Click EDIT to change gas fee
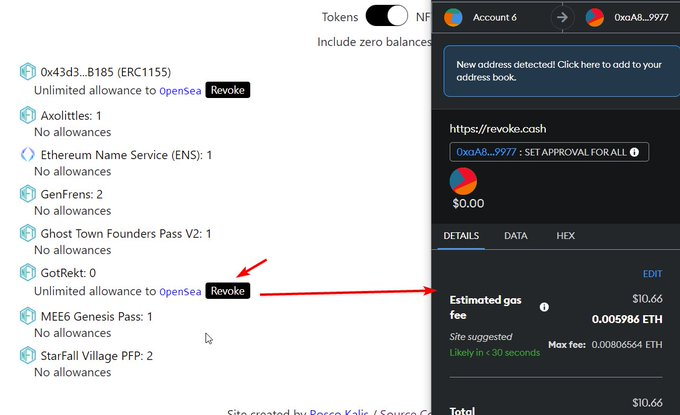Viewport: 680px width, 415px height. click(x=652, y=274)
